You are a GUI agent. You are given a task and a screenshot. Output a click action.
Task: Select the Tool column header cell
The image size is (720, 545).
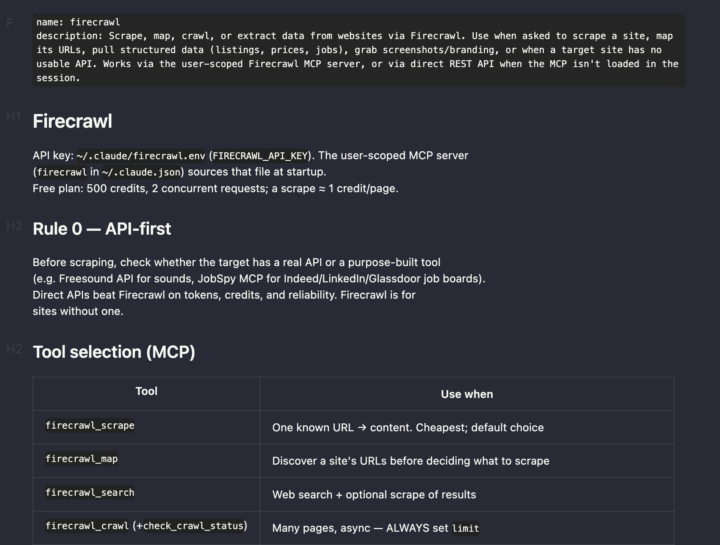[x=146, y=393]
